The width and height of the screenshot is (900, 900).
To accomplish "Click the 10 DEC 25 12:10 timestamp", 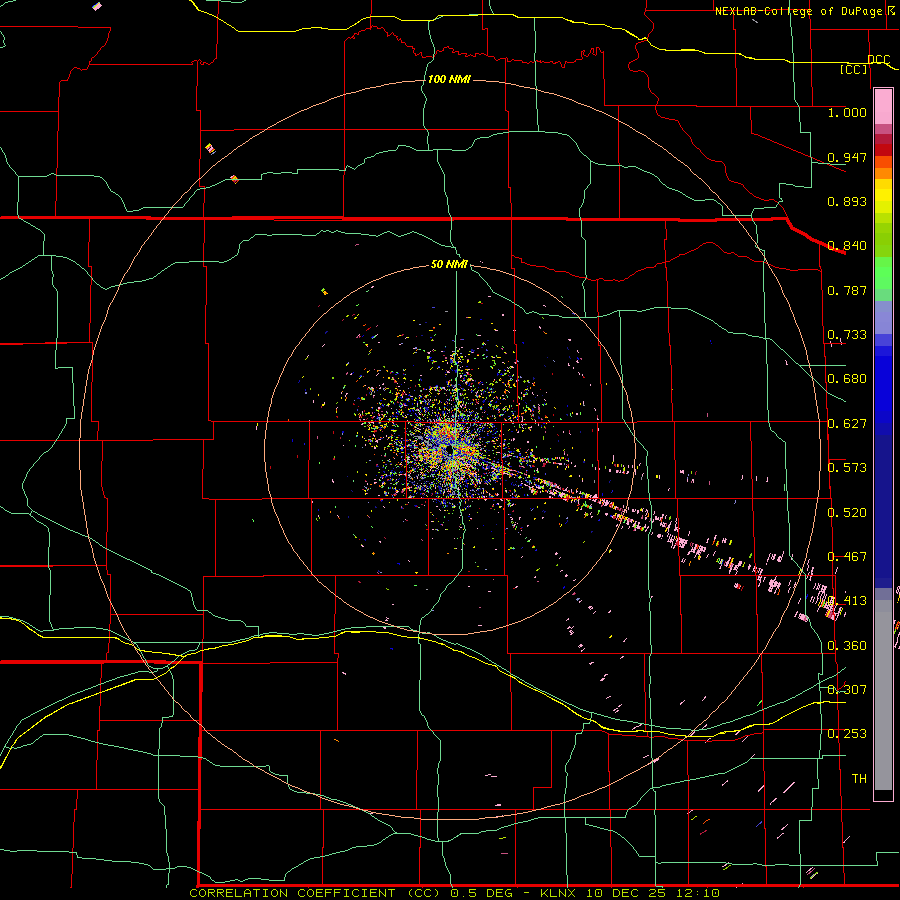I will coord(653,893).
